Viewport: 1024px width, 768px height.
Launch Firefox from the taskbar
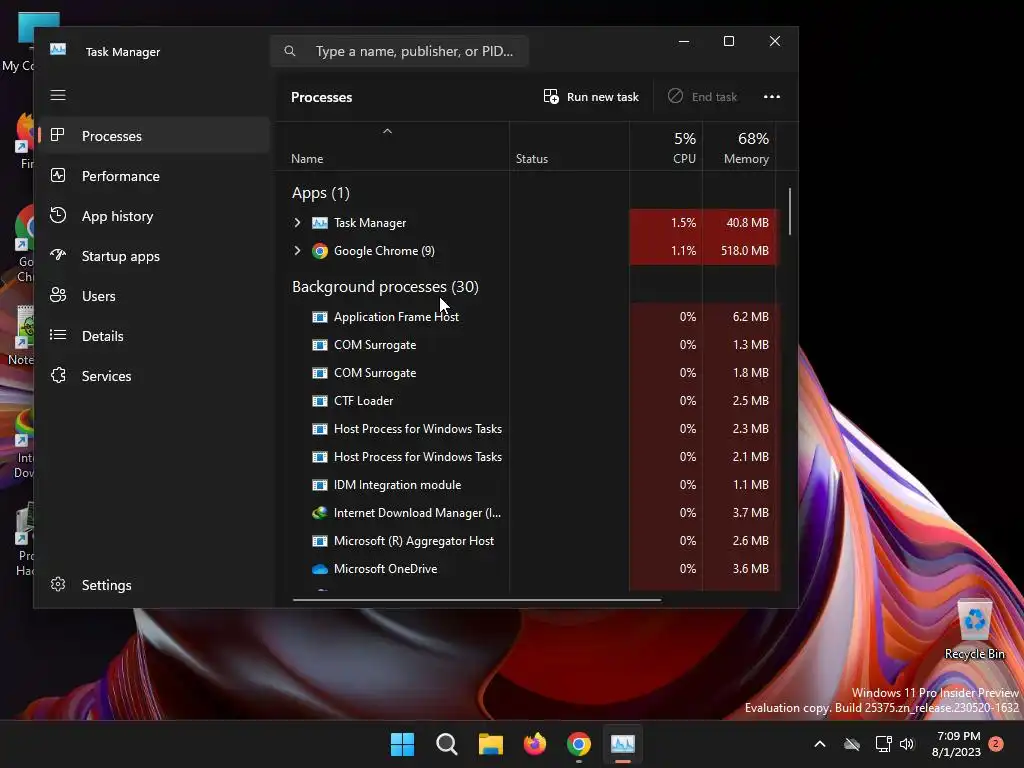(535, 744)
